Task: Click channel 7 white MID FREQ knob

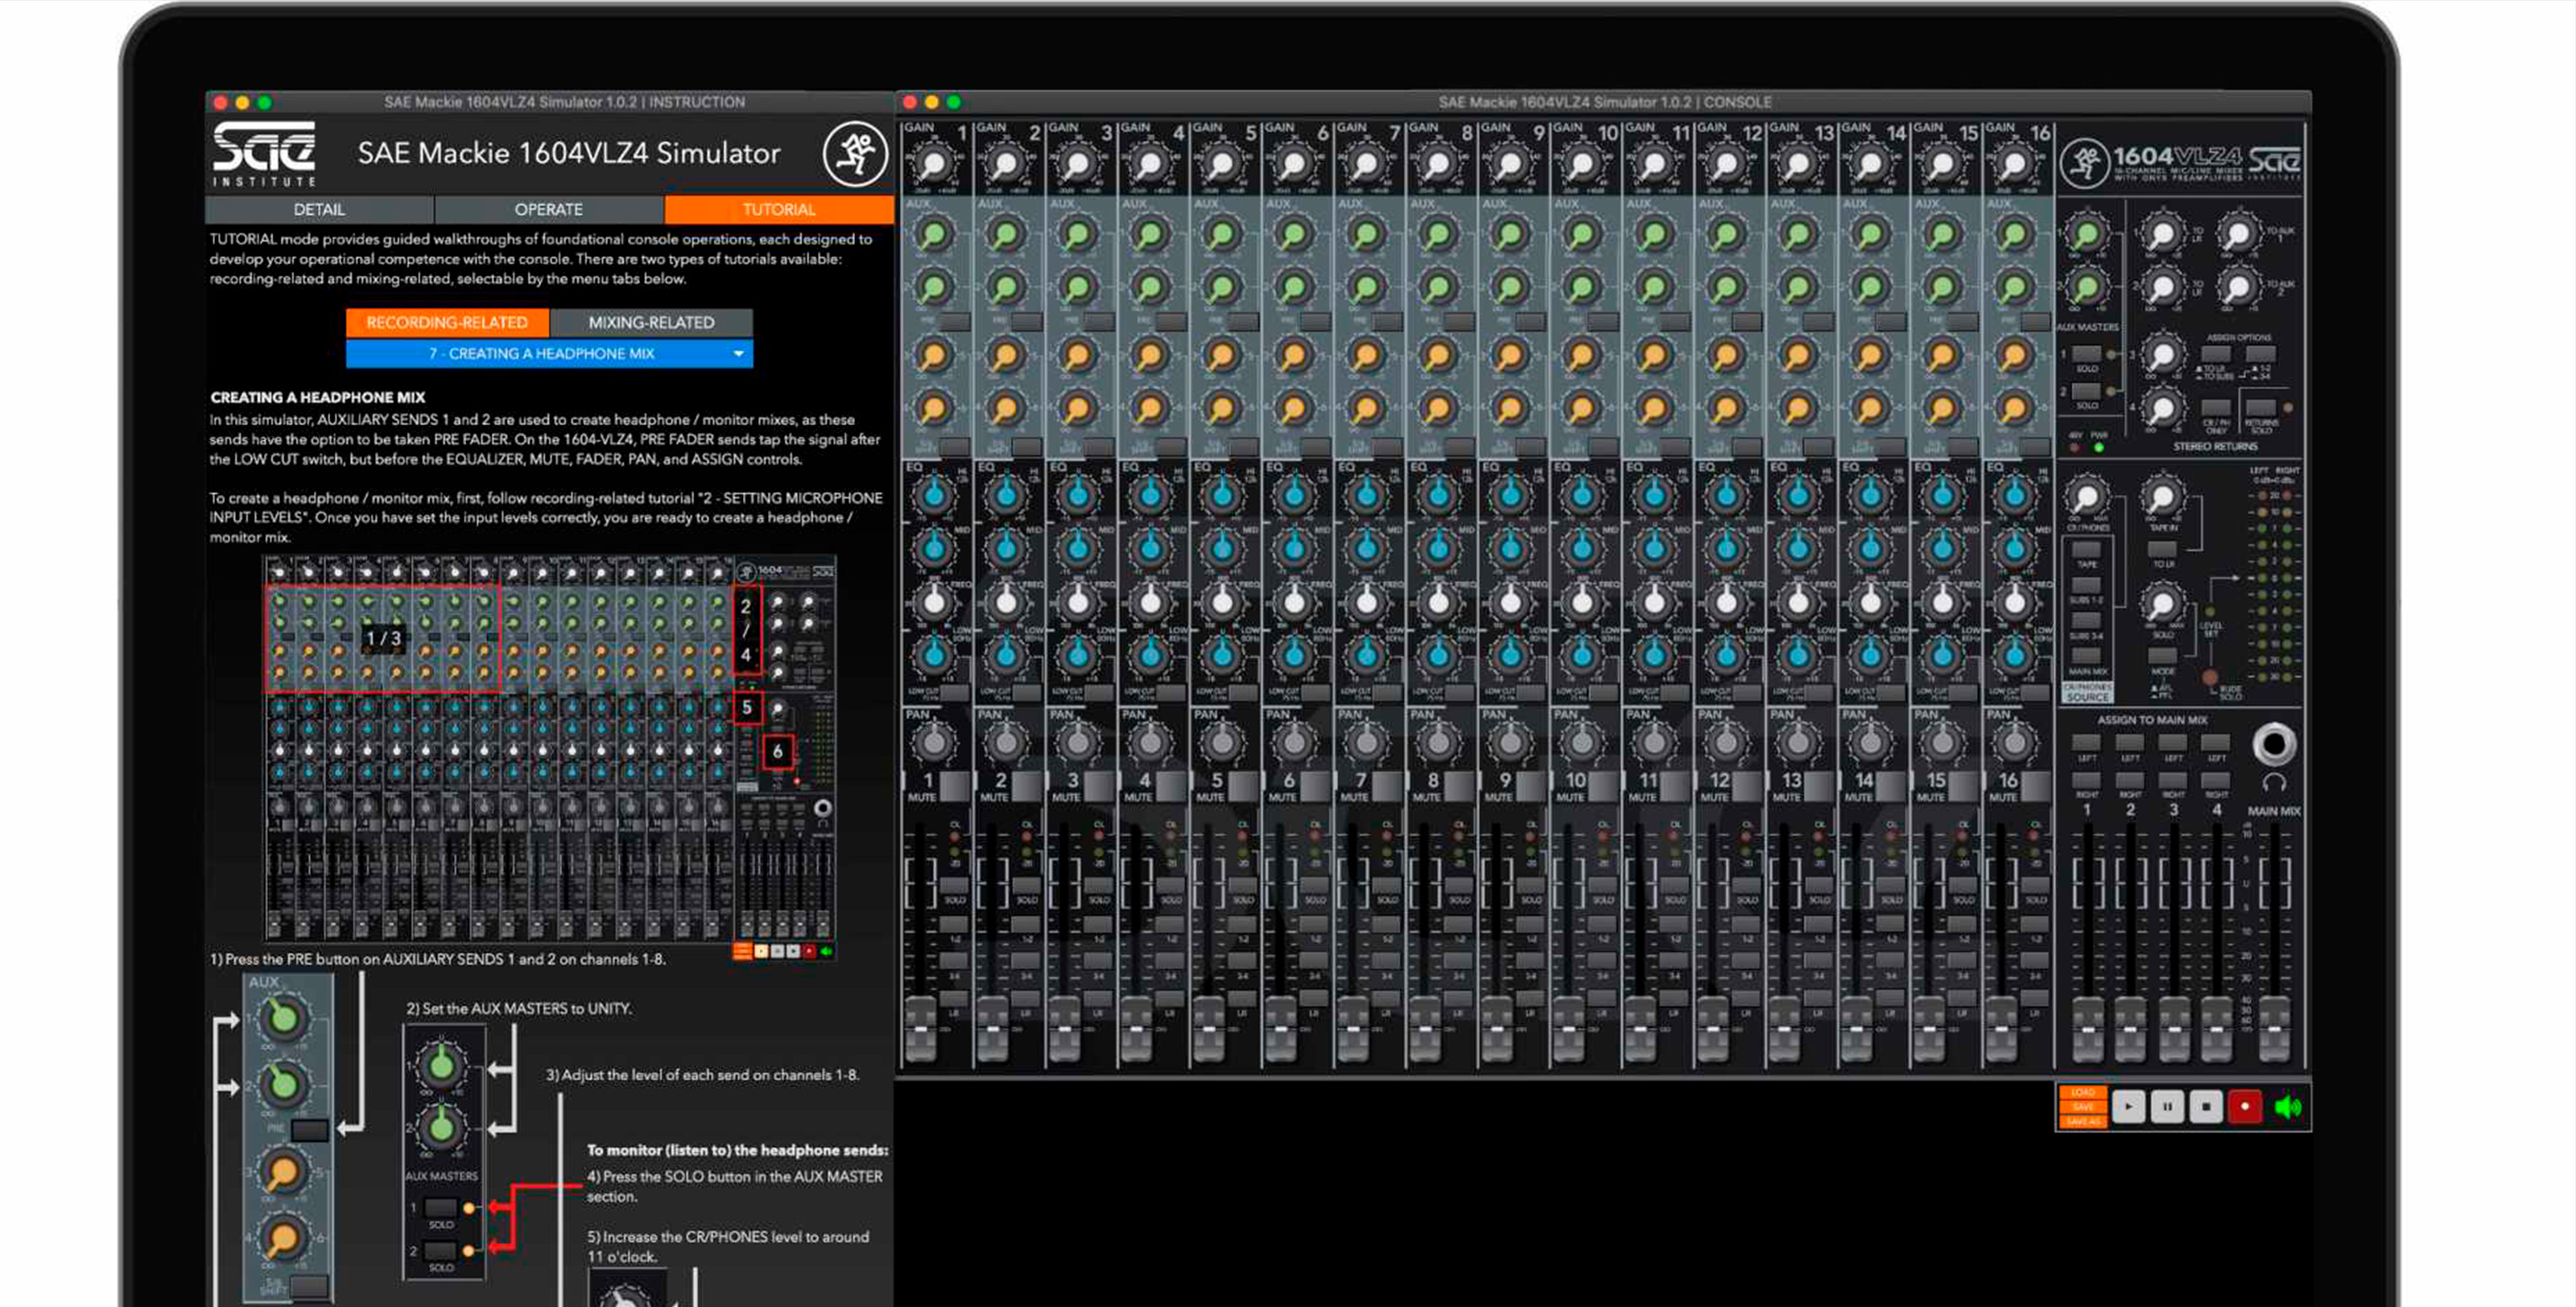Action: tap(1366, 602)
